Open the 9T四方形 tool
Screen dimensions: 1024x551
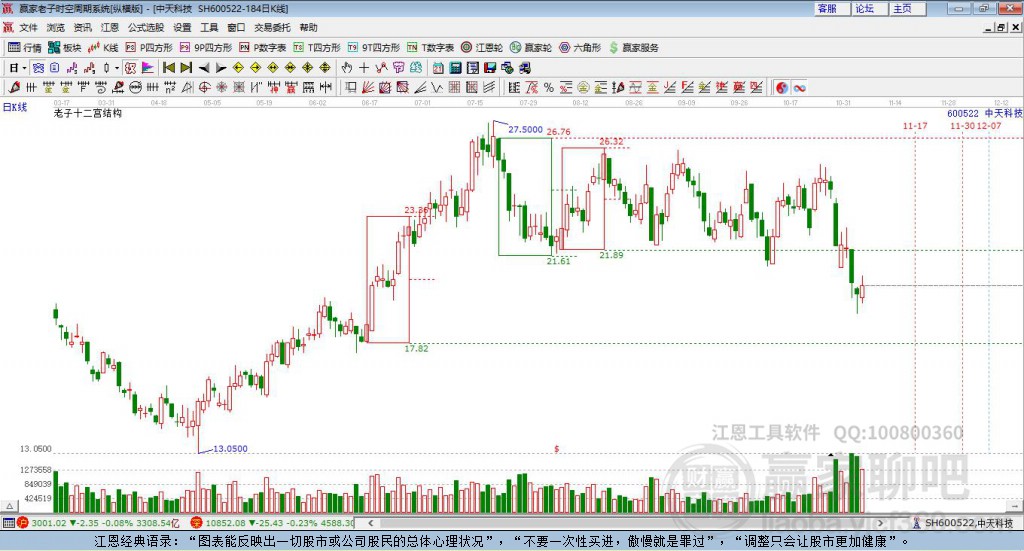click(374, 48)
